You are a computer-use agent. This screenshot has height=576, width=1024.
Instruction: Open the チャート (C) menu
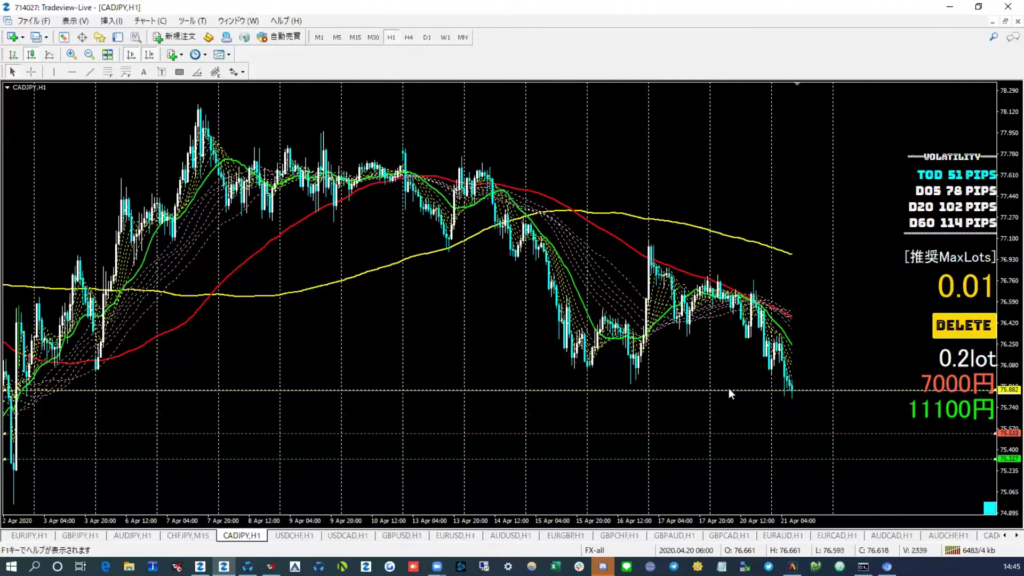150,20
